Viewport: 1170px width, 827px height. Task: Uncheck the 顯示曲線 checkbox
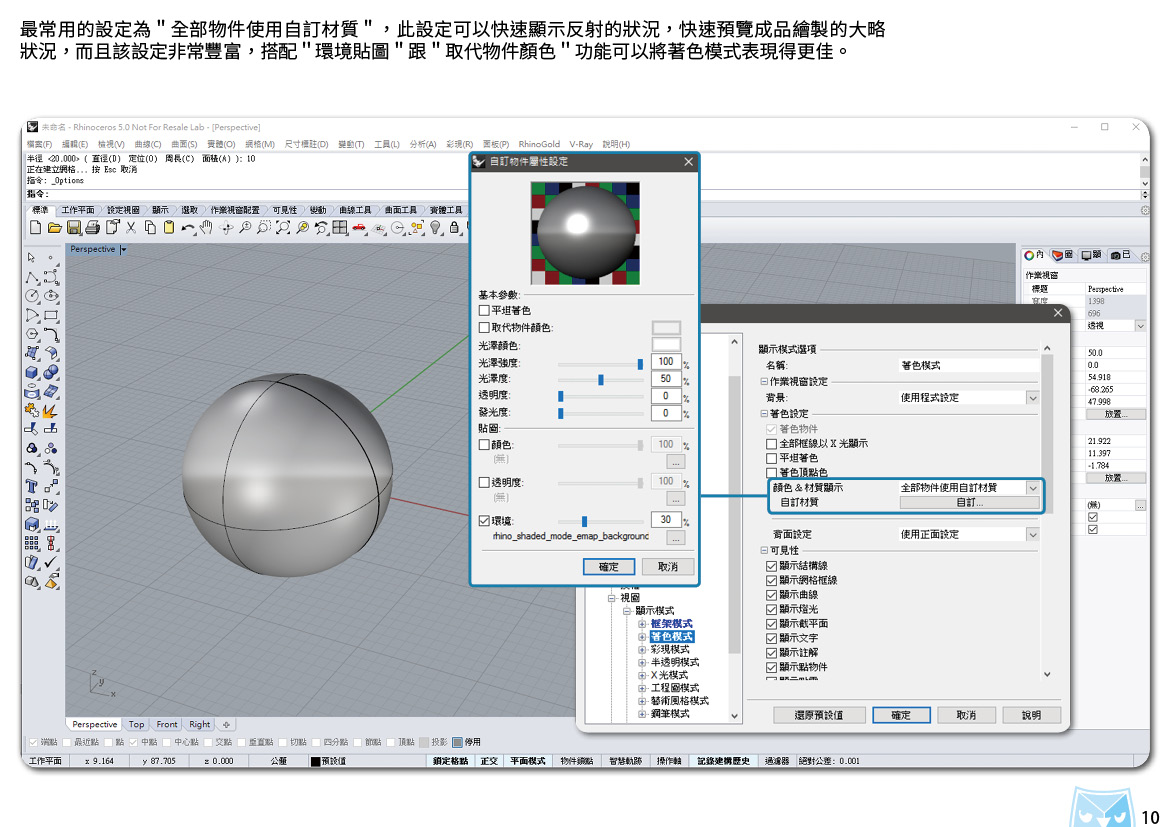click(x=772, y=595)
